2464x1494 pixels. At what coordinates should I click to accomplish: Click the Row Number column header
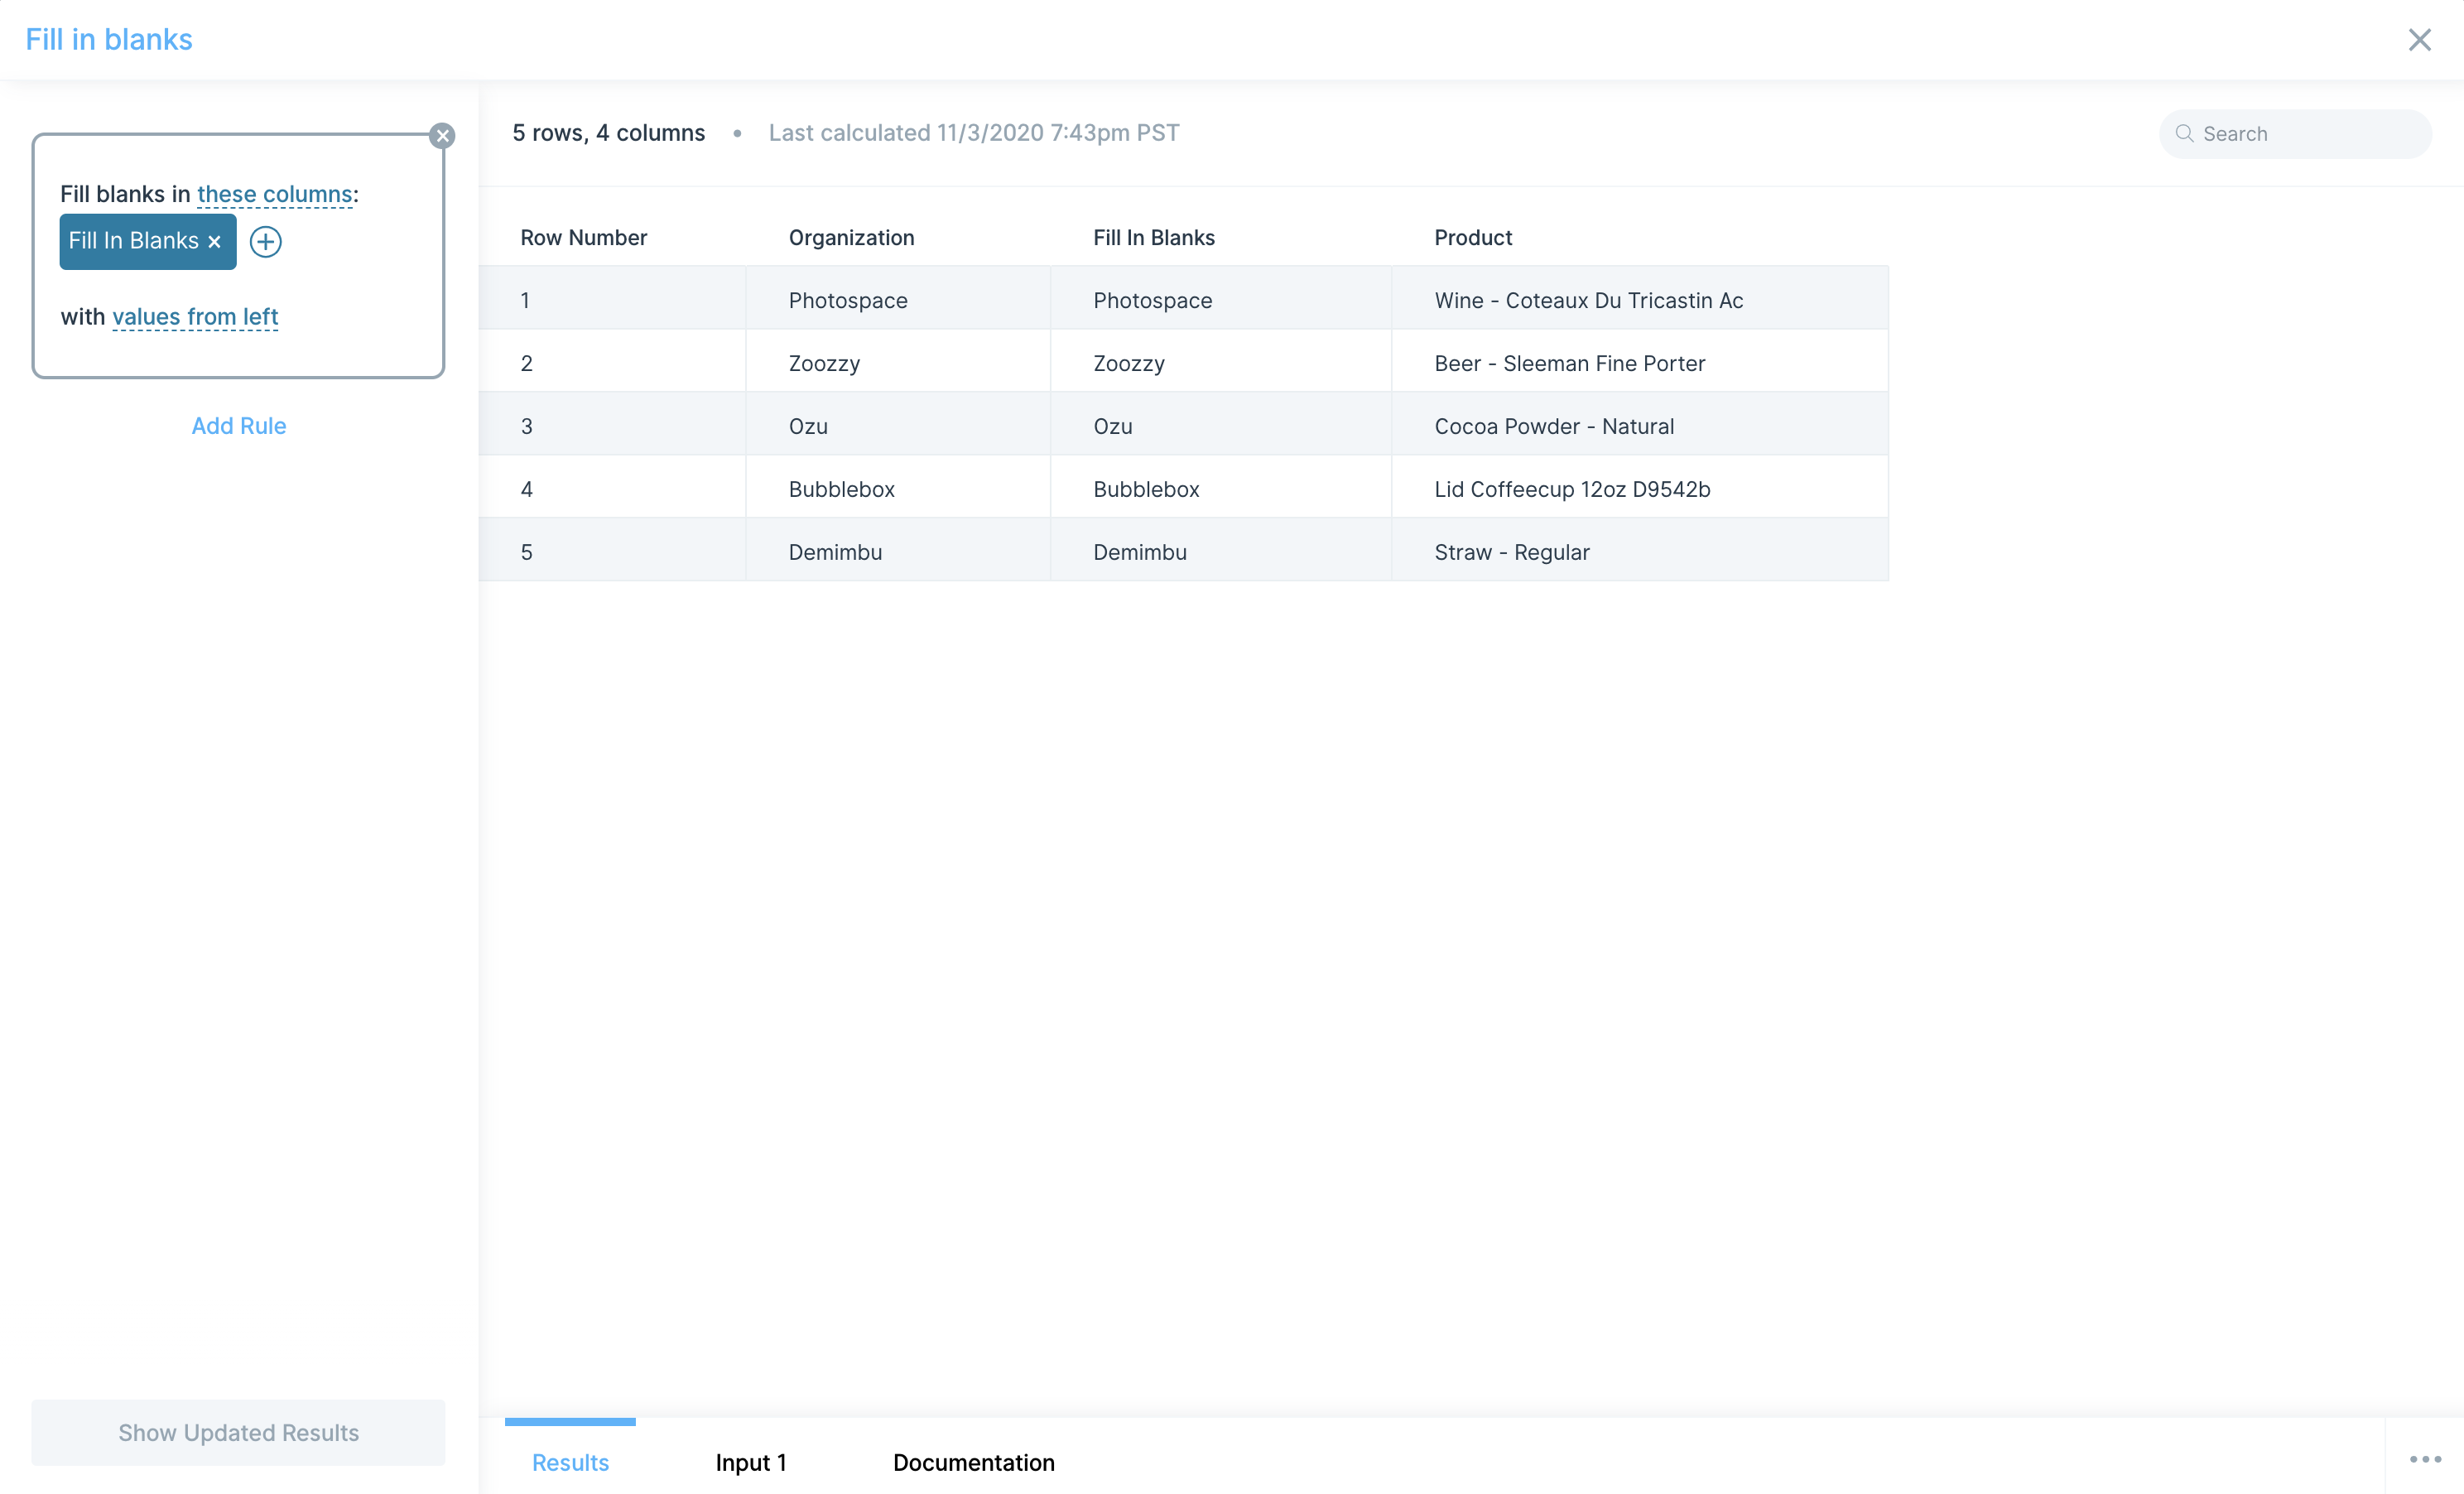(x=583, y=238)
